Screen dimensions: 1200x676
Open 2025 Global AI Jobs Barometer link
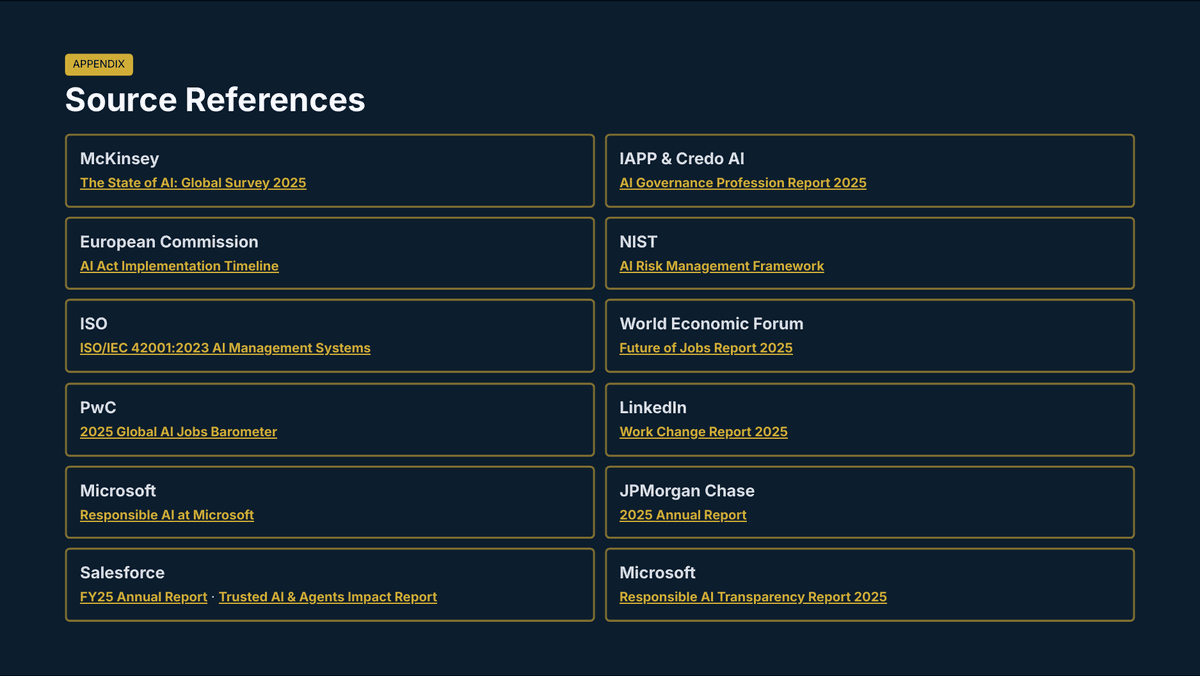[x=178, y=432]
